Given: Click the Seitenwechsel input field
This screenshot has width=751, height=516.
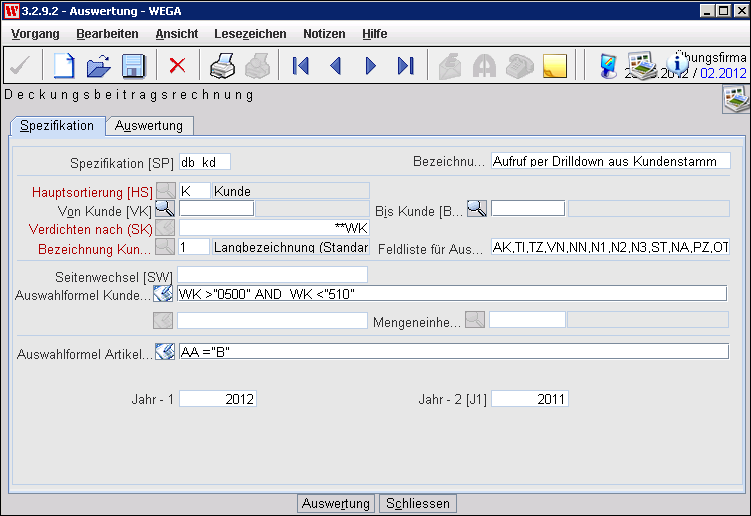Looking at the screenshot, I should 272,275.
